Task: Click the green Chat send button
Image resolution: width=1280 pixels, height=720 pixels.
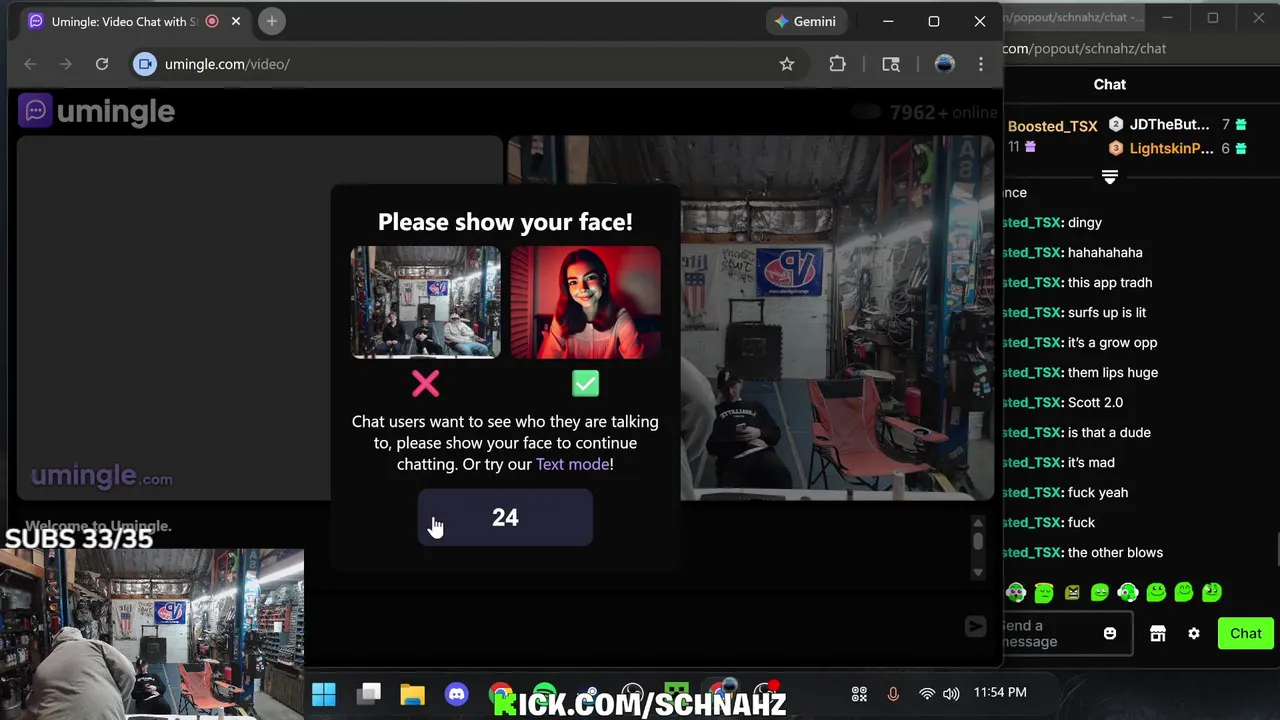Action: [1245, 633]
